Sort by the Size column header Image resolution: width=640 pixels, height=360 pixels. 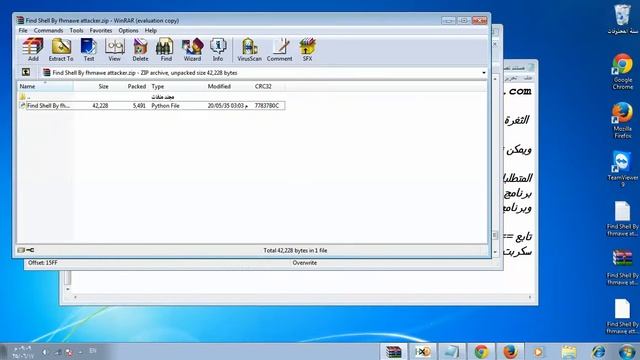tap(92, 87)
